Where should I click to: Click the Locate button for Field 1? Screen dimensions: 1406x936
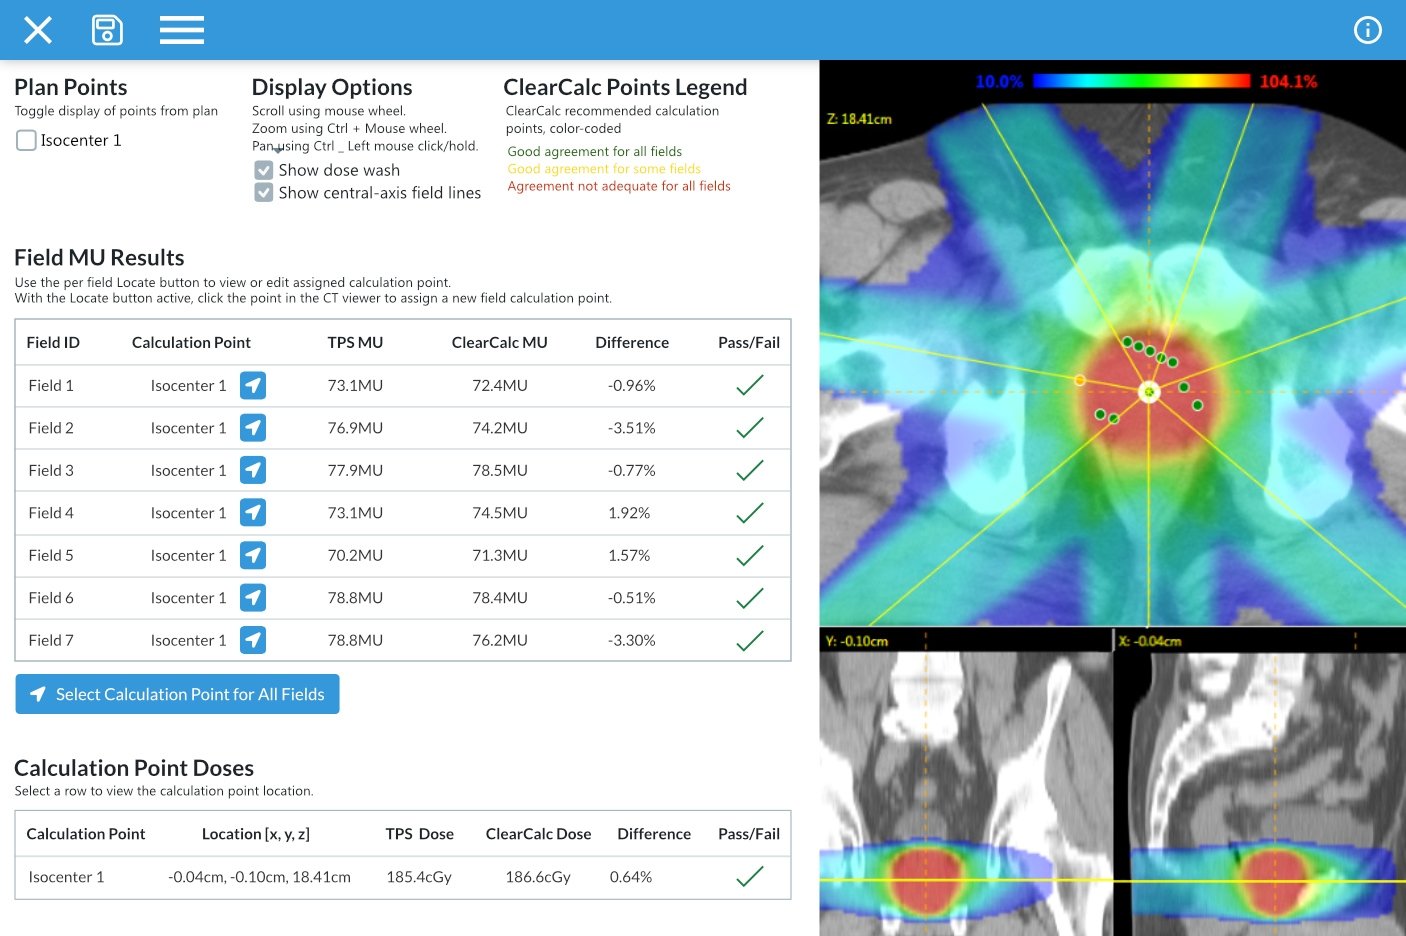[253, 385]
